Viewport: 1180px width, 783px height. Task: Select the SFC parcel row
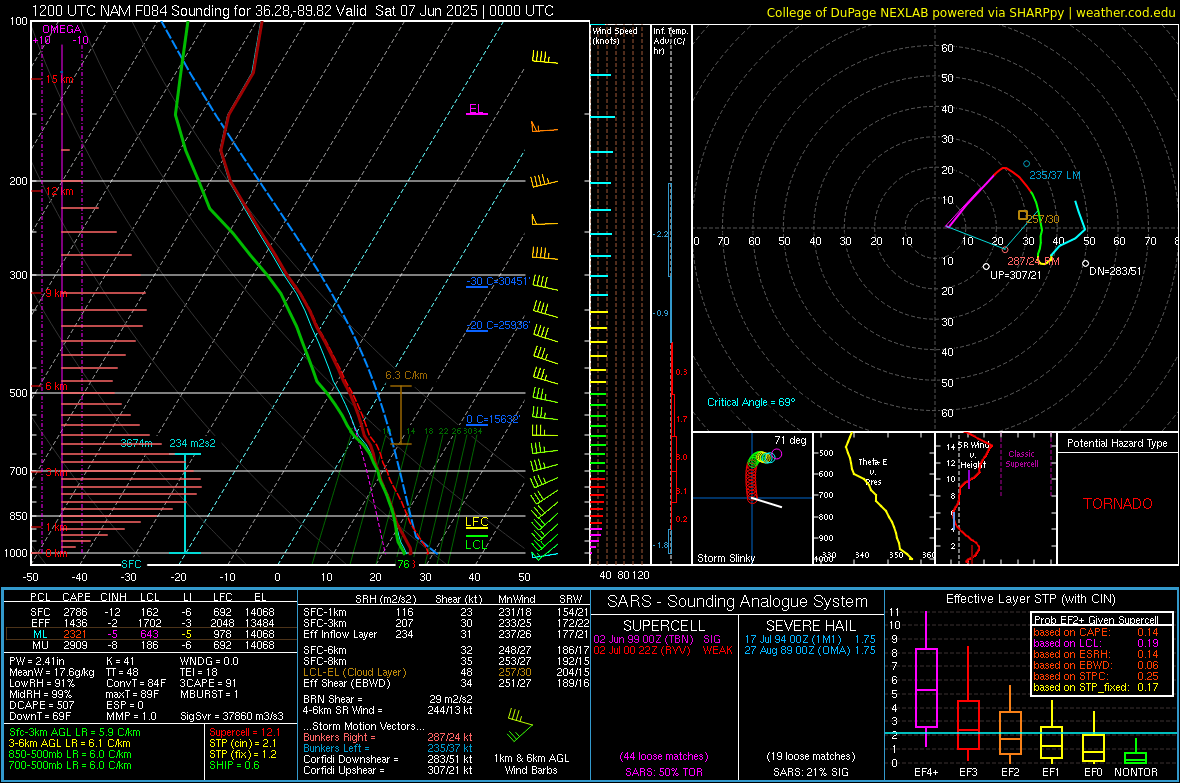click(x=150, y=612)
